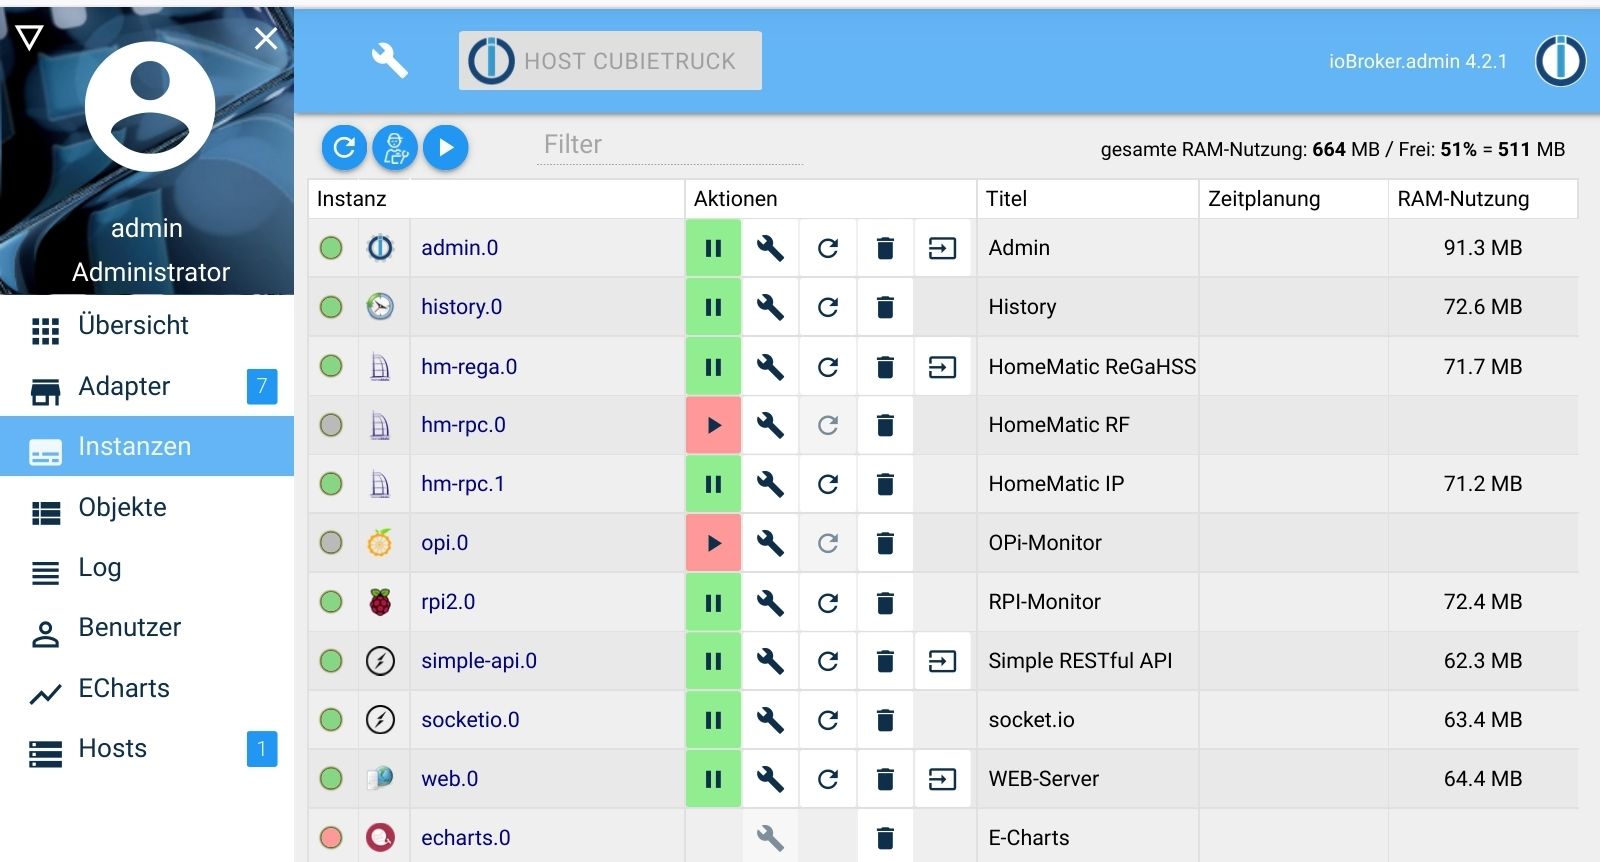
Task: Open settings wrench for admin.0 instance
Action: [769, 248]
